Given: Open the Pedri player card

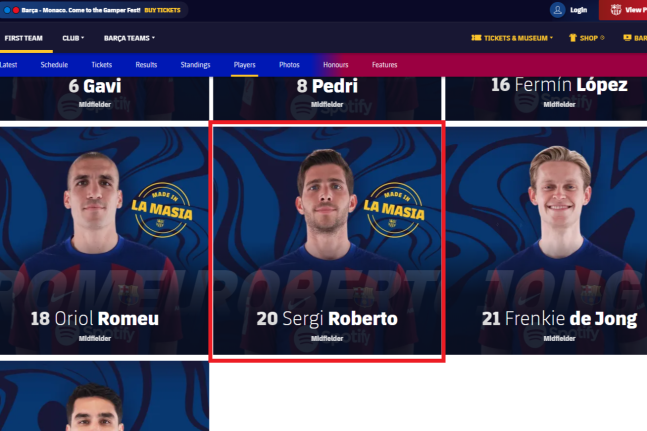Looking at the screenshot, I should (327, 98).
